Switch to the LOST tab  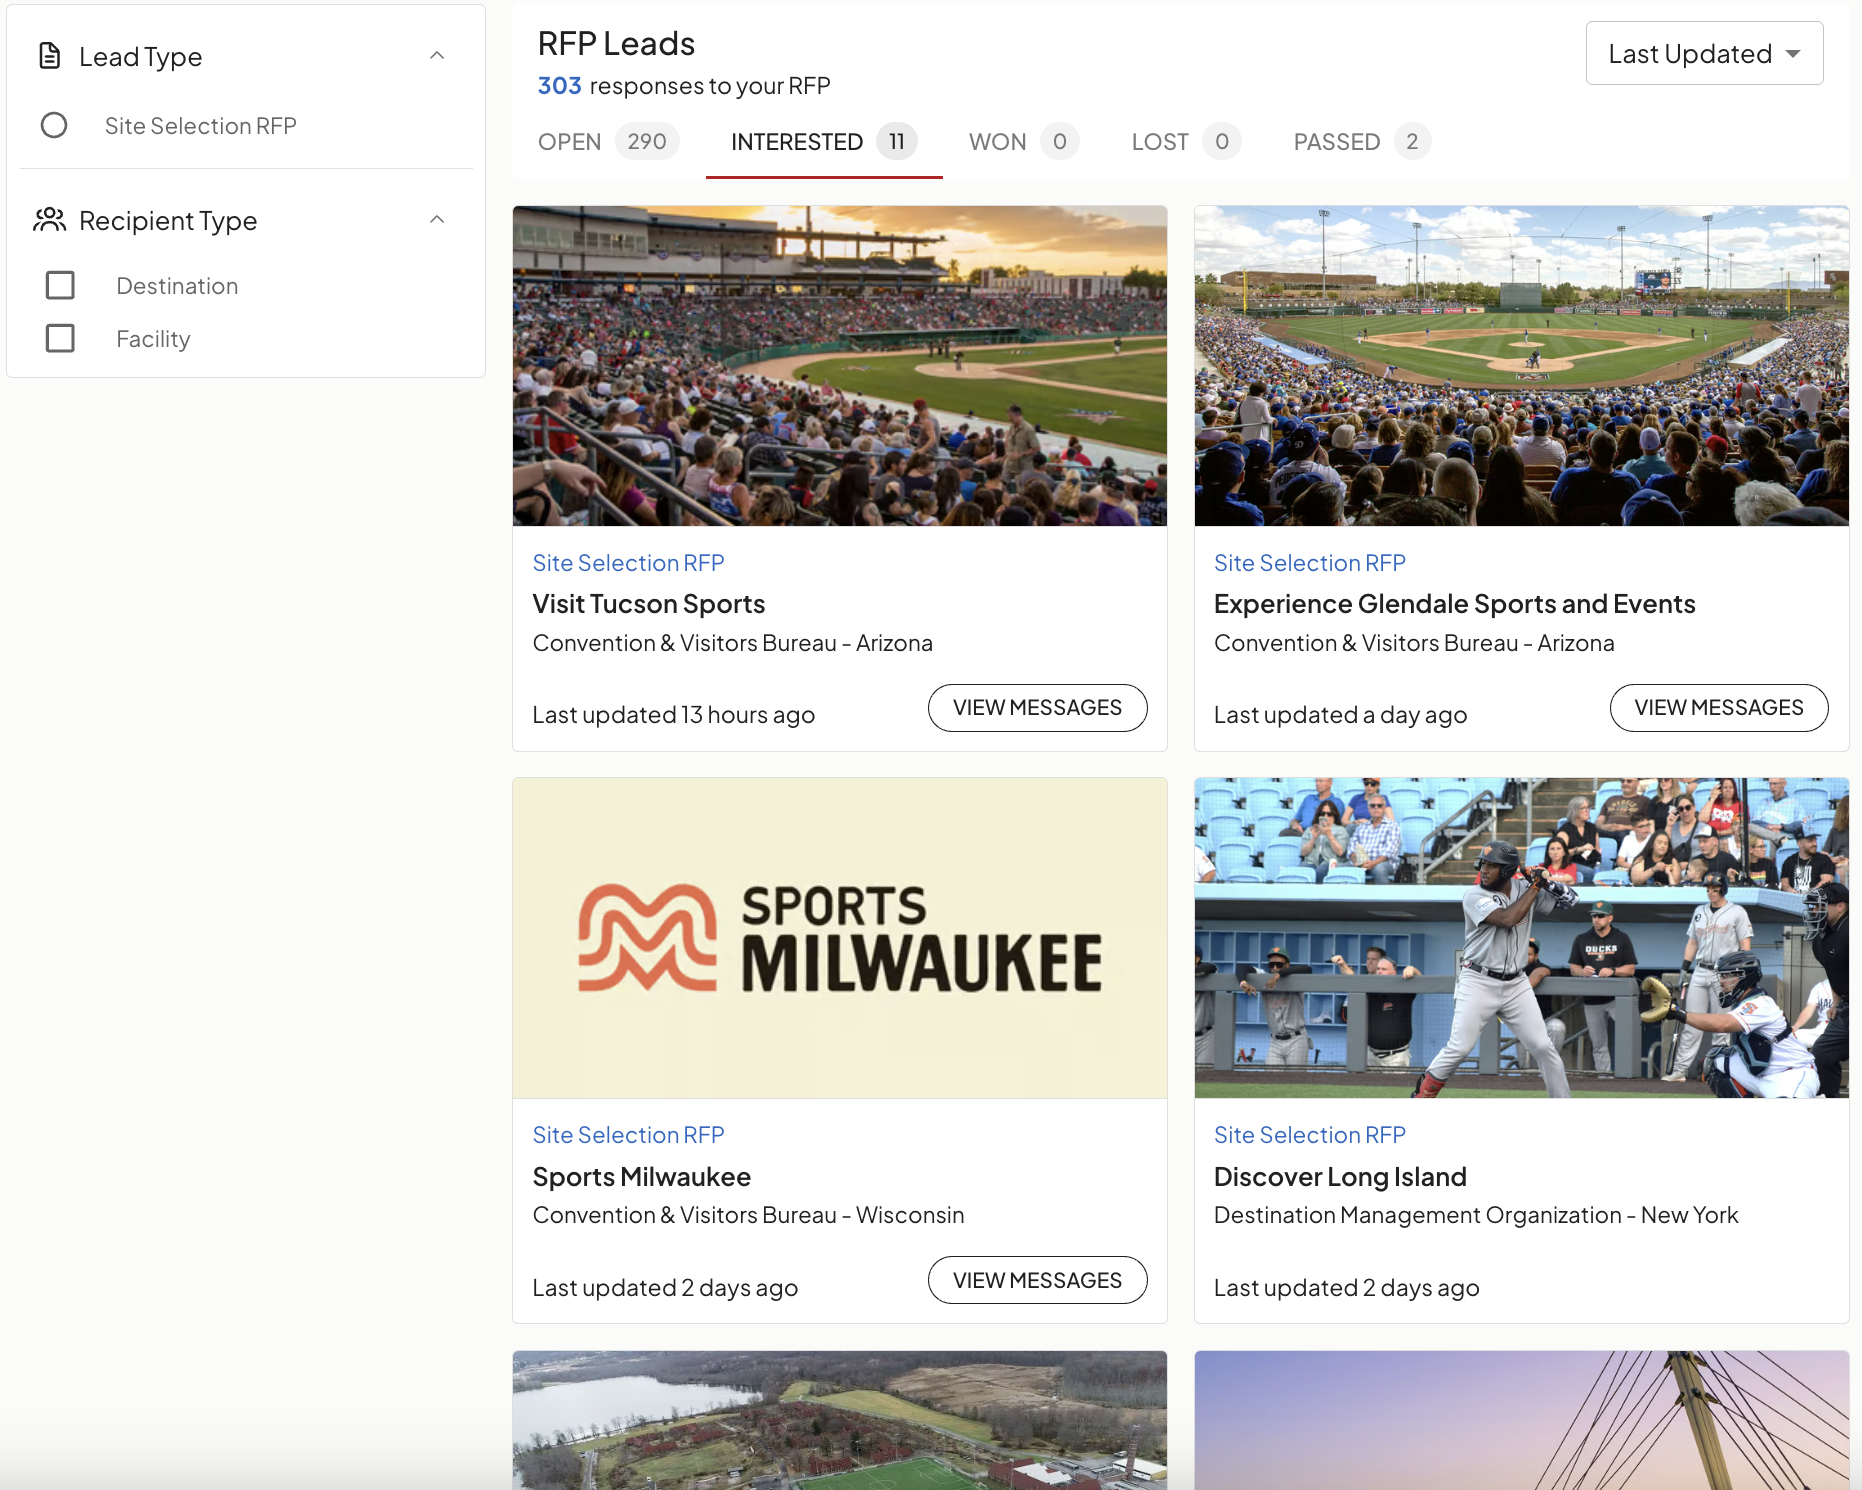tap(1186, 142)
